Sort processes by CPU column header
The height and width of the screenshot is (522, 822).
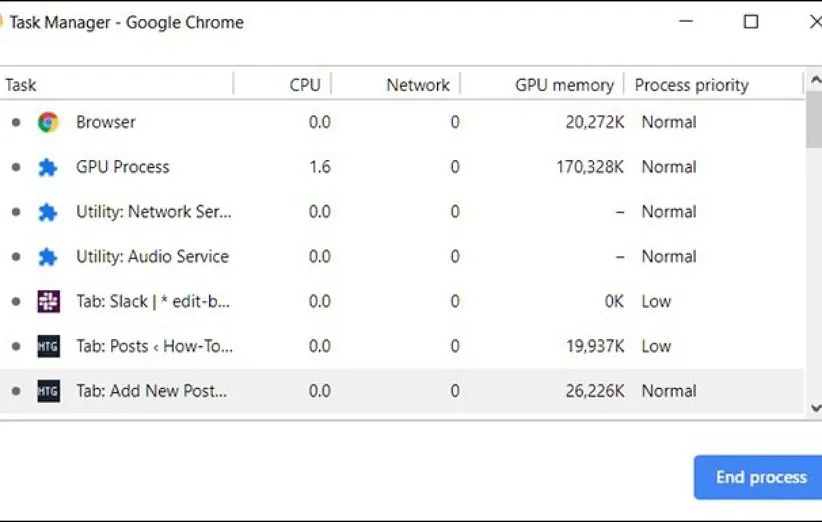click(304, 85)
